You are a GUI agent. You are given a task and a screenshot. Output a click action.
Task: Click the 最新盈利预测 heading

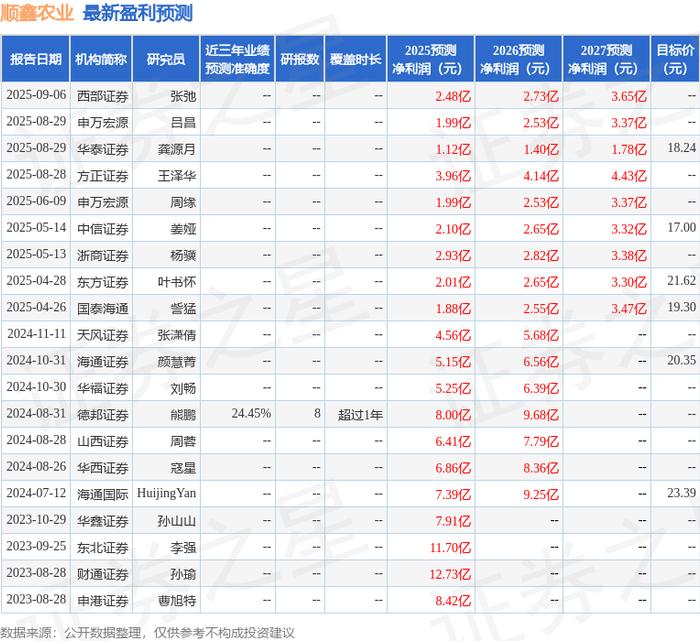pyautogui.click(x=138, y=13)
